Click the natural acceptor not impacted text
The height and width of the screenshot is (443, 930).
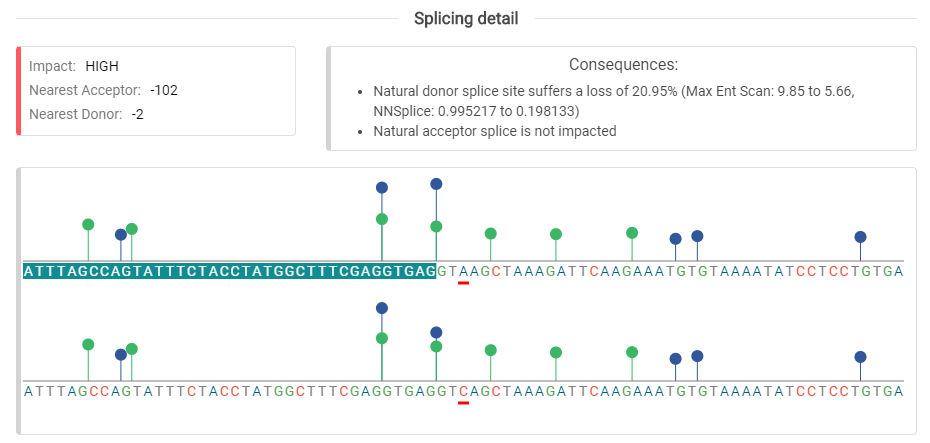coord(494,130)
